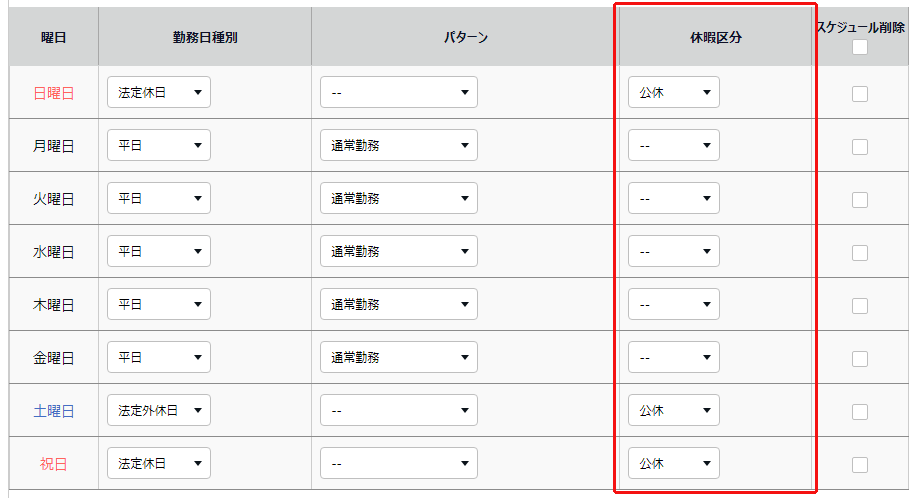Check スケジュール削除 box for 日曜日 row
Image resolution: width=920 pixels, height=498 pixels.
[x=860, y=94]
